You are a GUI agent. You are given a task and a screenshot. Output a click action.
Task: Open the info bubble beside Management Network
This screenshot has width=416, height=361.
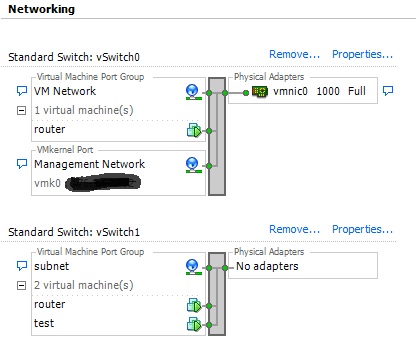(22, 164)
